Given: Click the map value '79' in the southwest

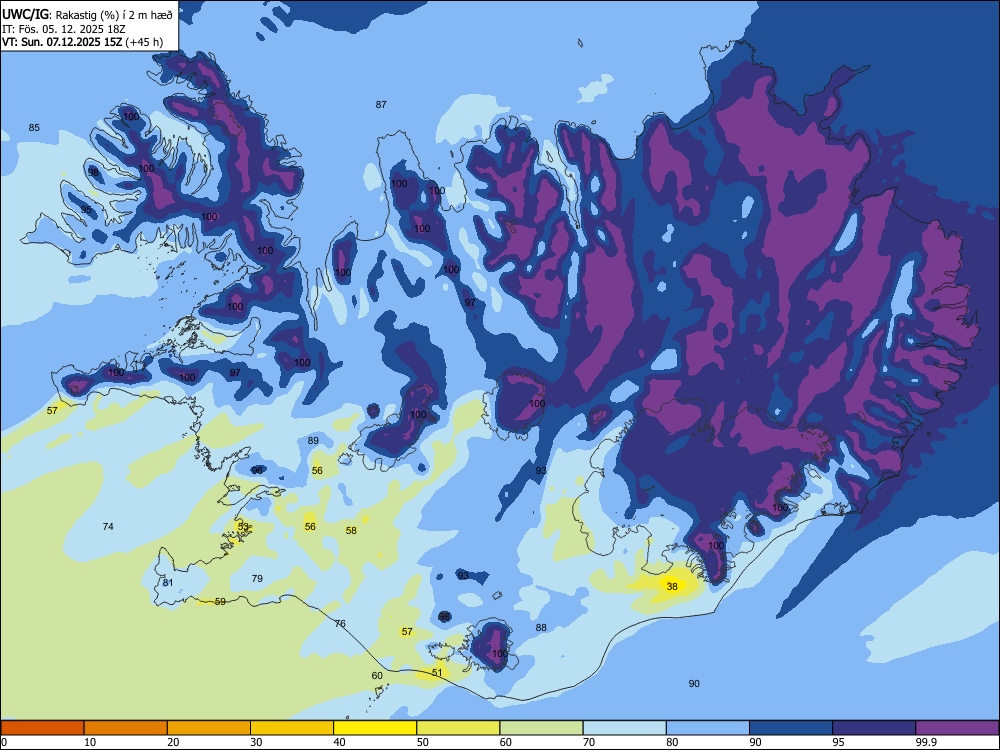Looking at the screenshot, I should tap(257, 578).
